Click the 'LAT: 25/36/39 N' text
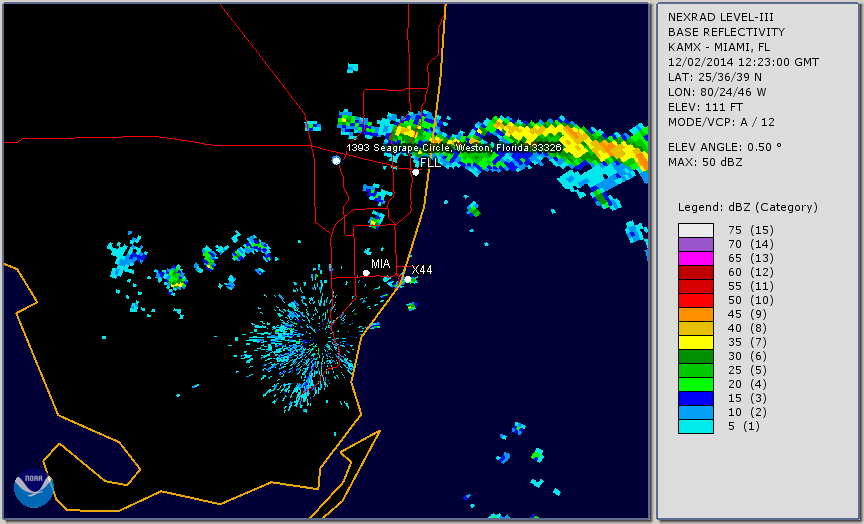Image resolution: width=864 pixels, height=524 pixels. [x=715, y=77]
